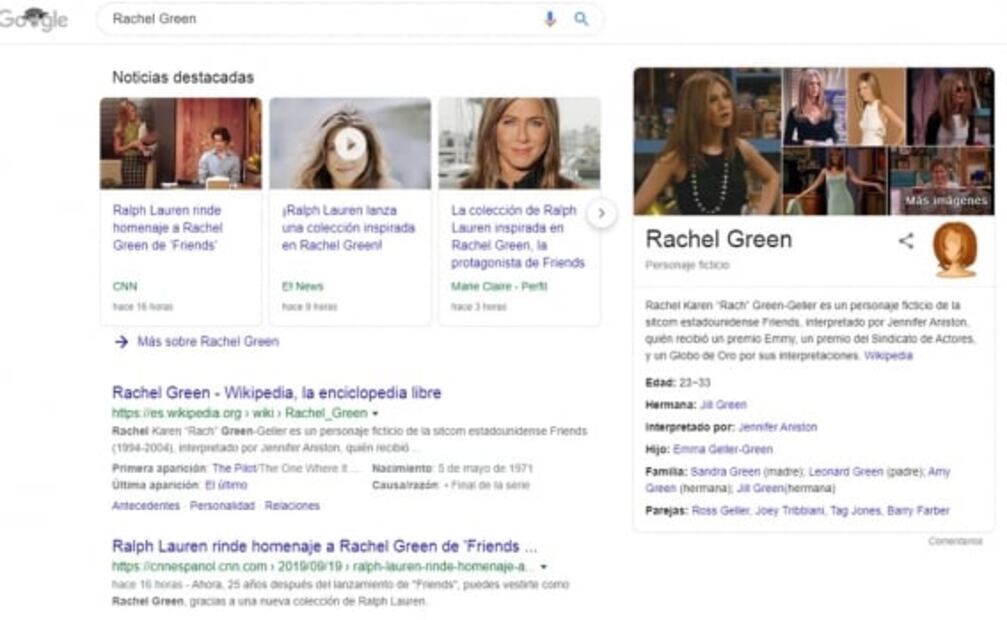The image size is (1007, 620).
Task: Click the arrow icon before Más sobre Rachel Green
Action: coord(121,342)
